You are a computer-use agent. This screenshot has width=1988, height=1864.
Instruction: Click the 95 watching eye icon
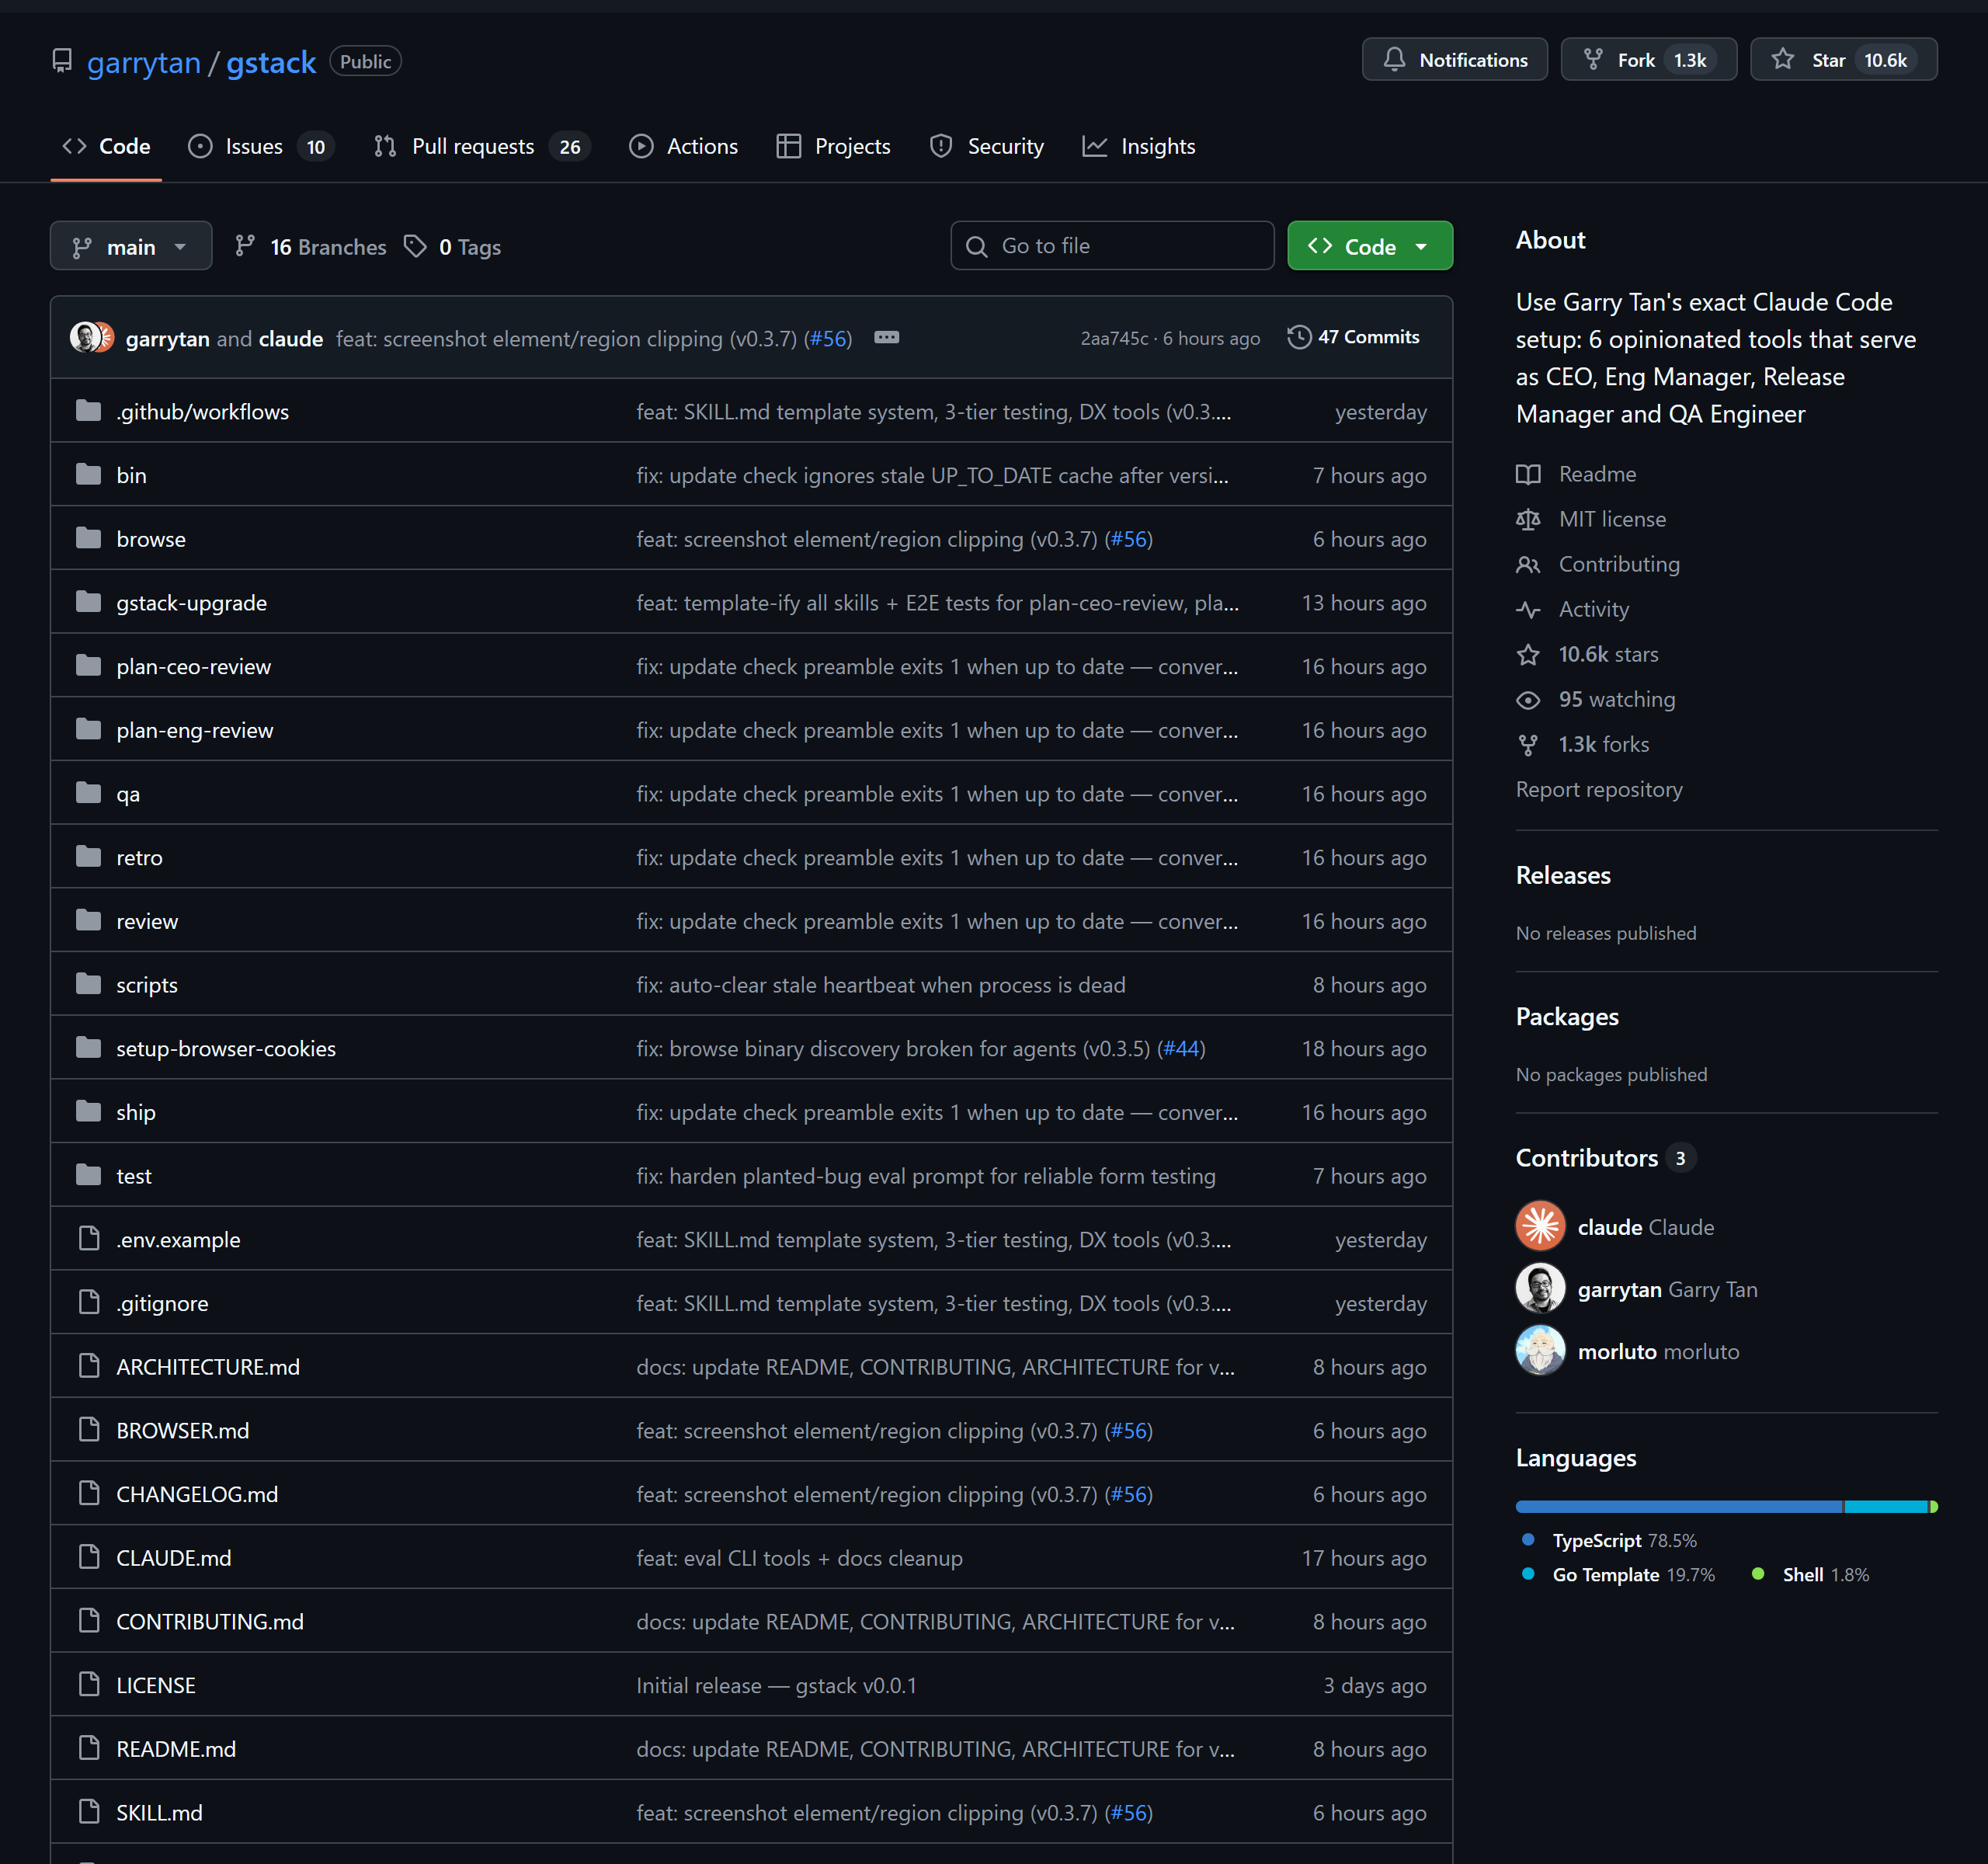[1527, 700]
